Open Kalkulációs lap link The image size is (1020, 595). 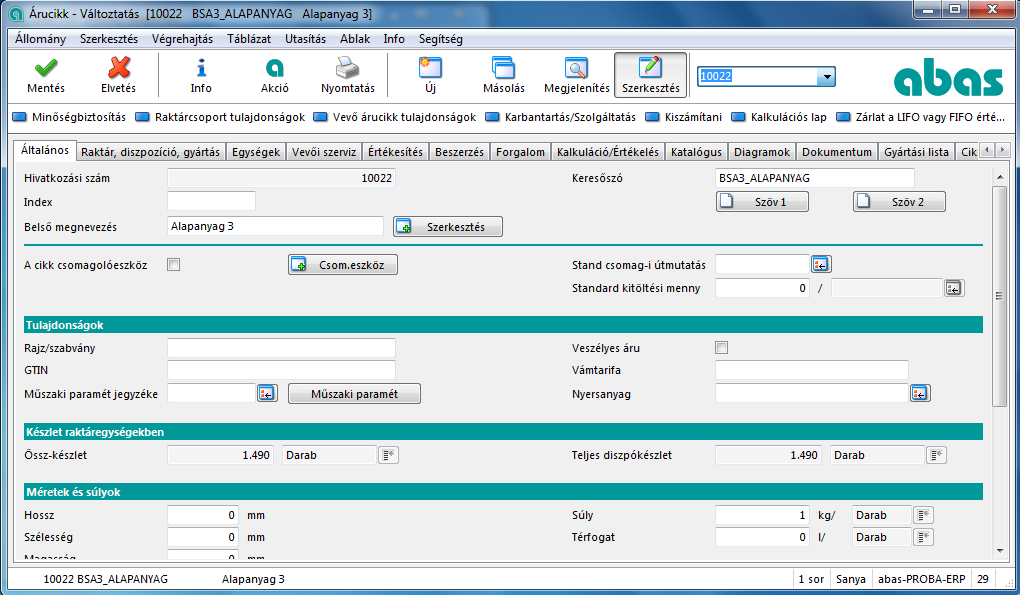click(779, 117)
